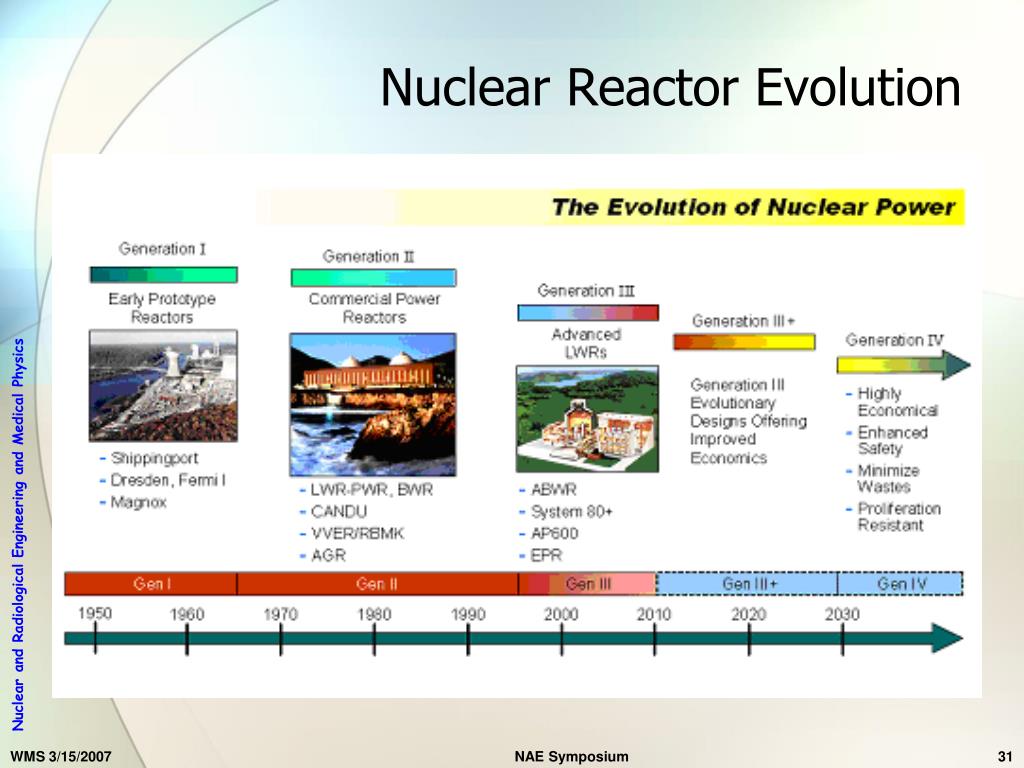Select 'The Evolution of Nuclear Power' banner text
This screenshot has height=768, width=1024.
753,207
